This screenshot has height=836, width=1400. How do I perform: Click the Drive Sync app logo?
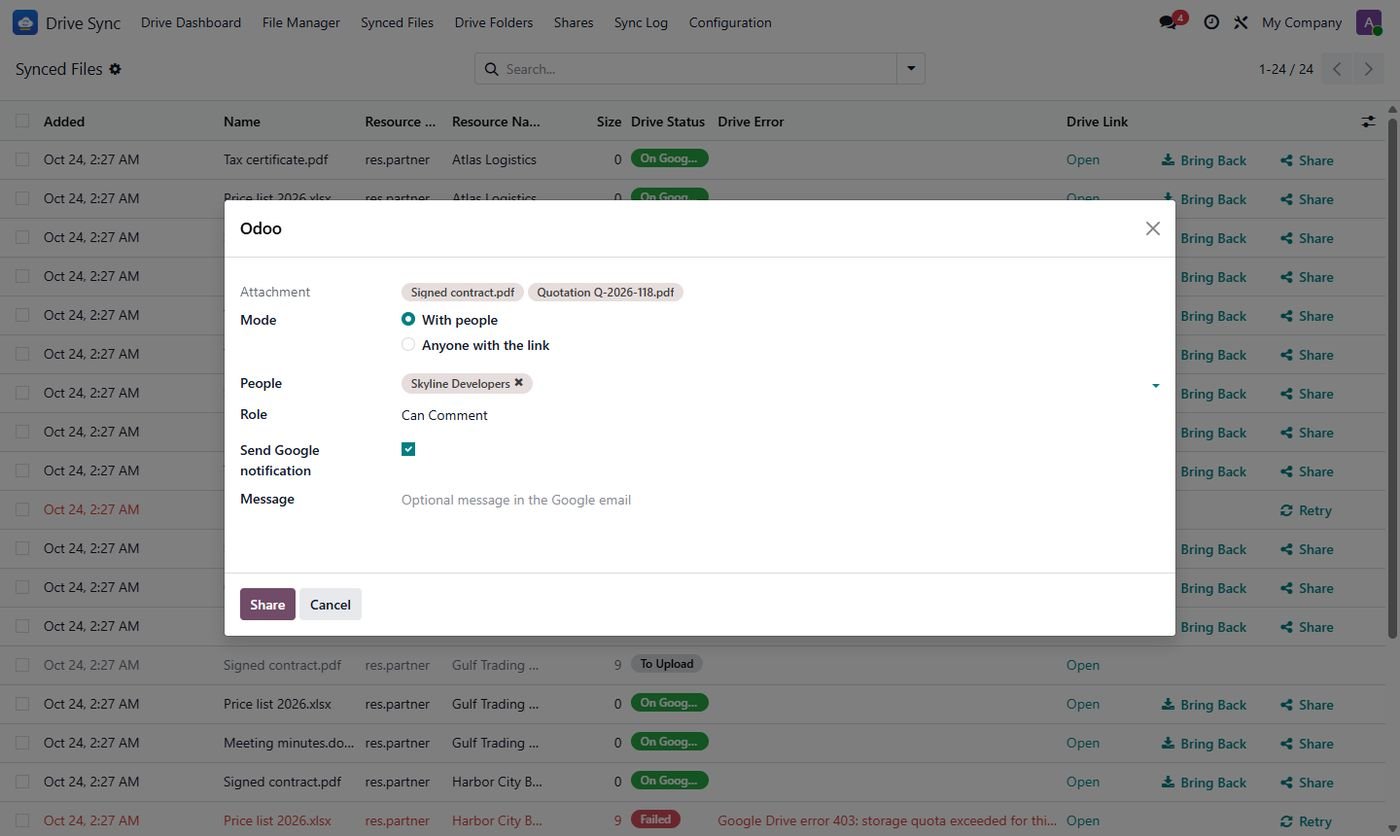pos(25,22)
